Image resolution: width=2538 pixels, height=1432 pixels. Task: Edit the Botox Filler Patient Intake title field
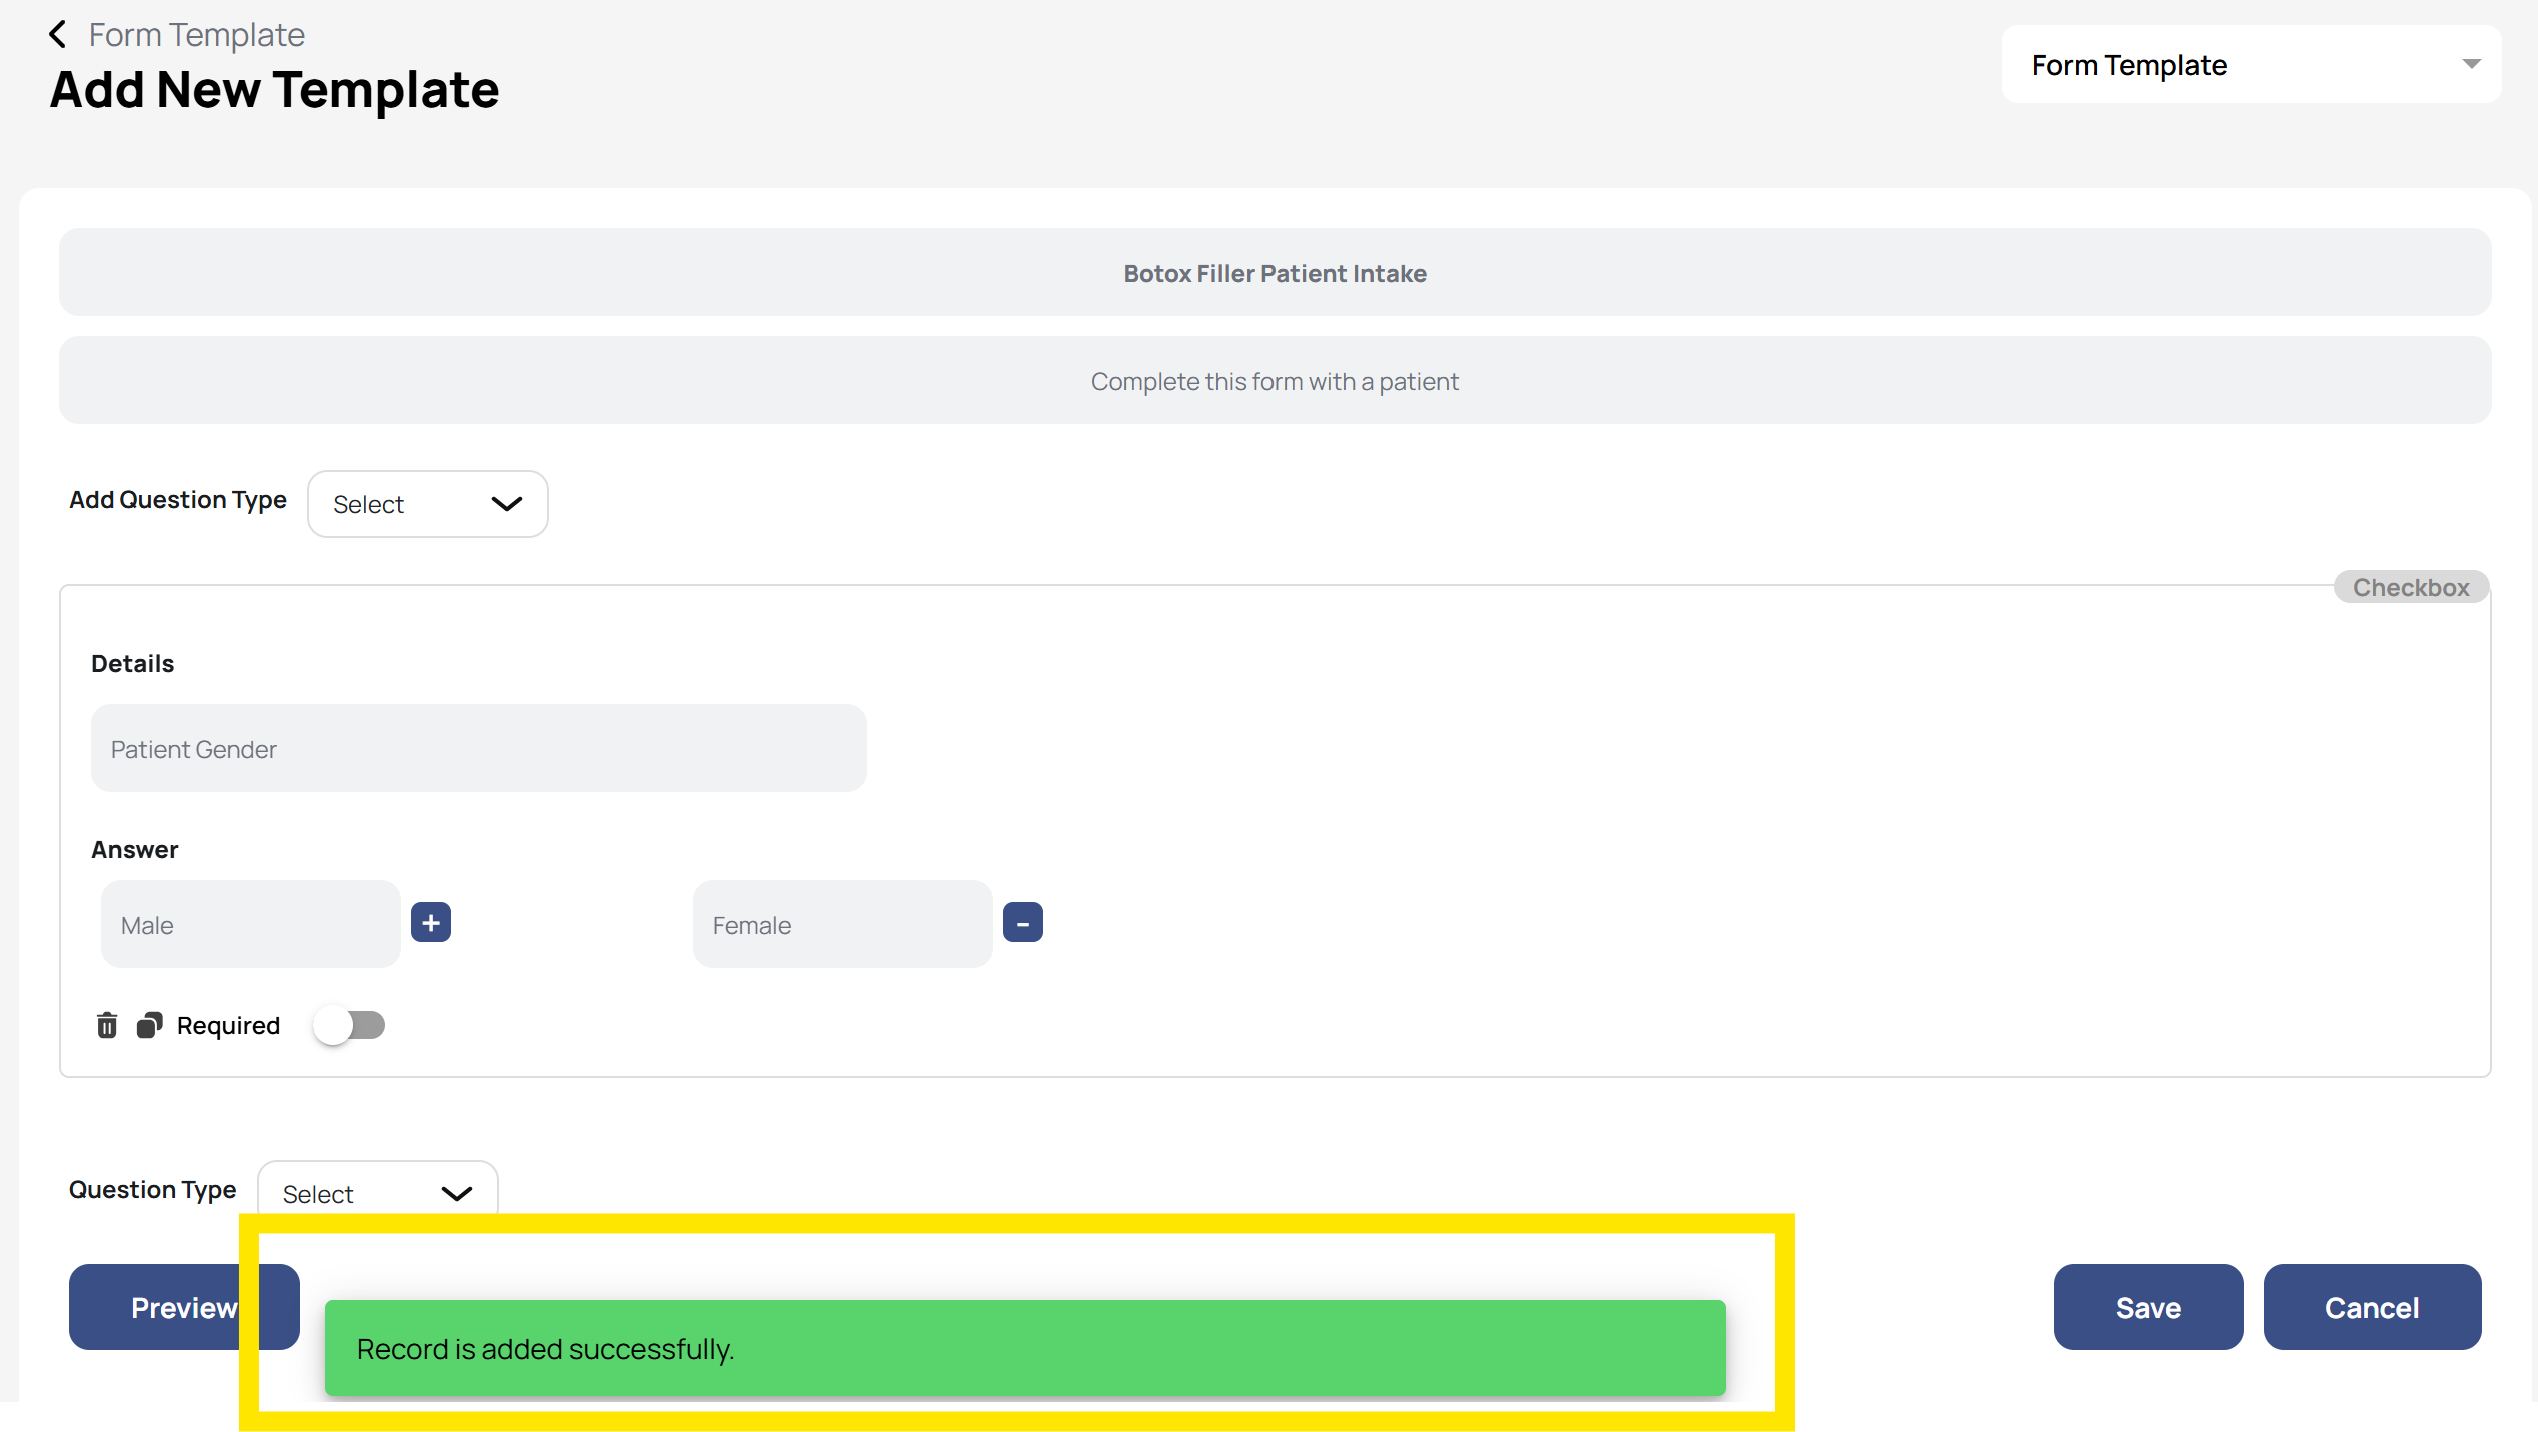[x=1274, y=273]
